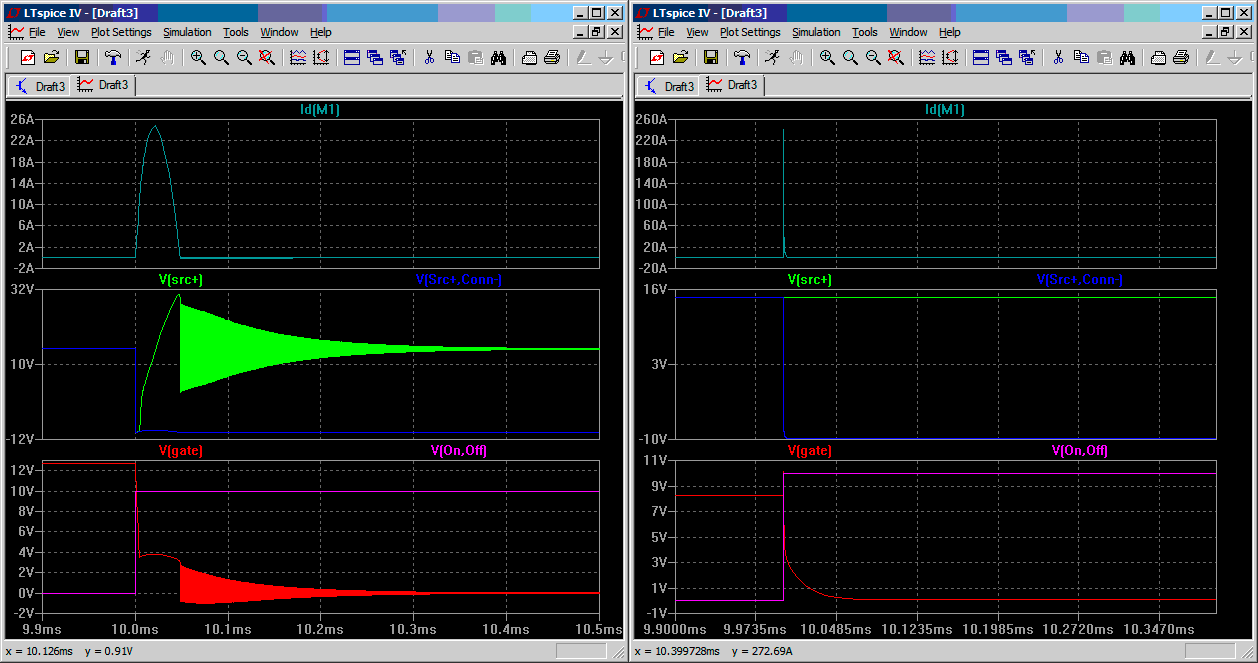Open Control Panel hammer icon in left window
This screenshot has height=663, width=1258.
pos(113,57)
